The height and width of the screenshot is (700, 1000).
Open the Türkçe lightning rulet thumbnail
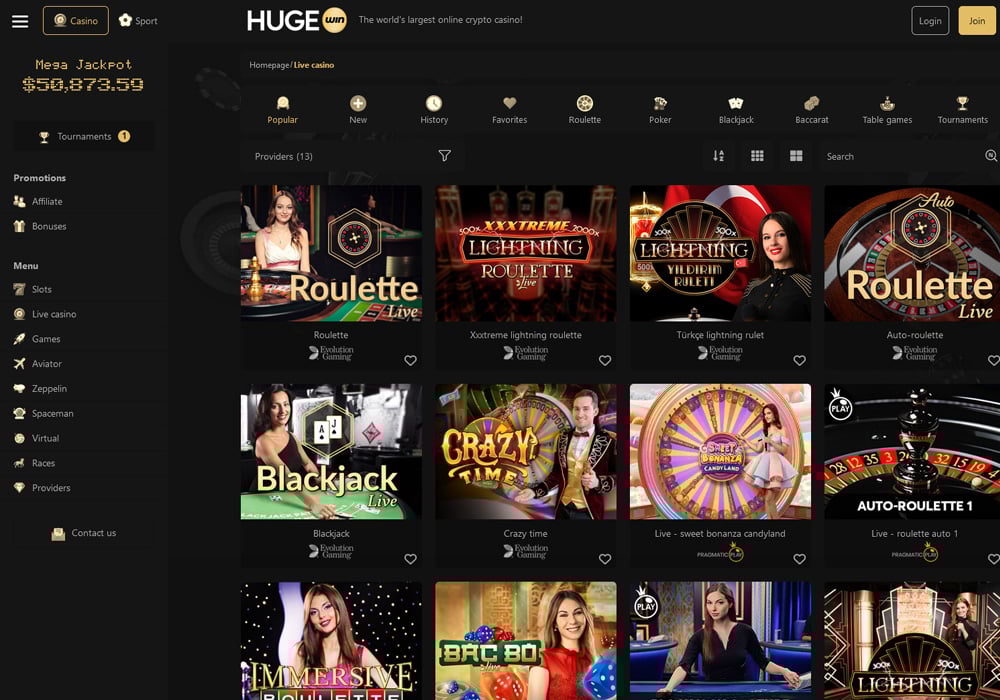pos(720,253)
